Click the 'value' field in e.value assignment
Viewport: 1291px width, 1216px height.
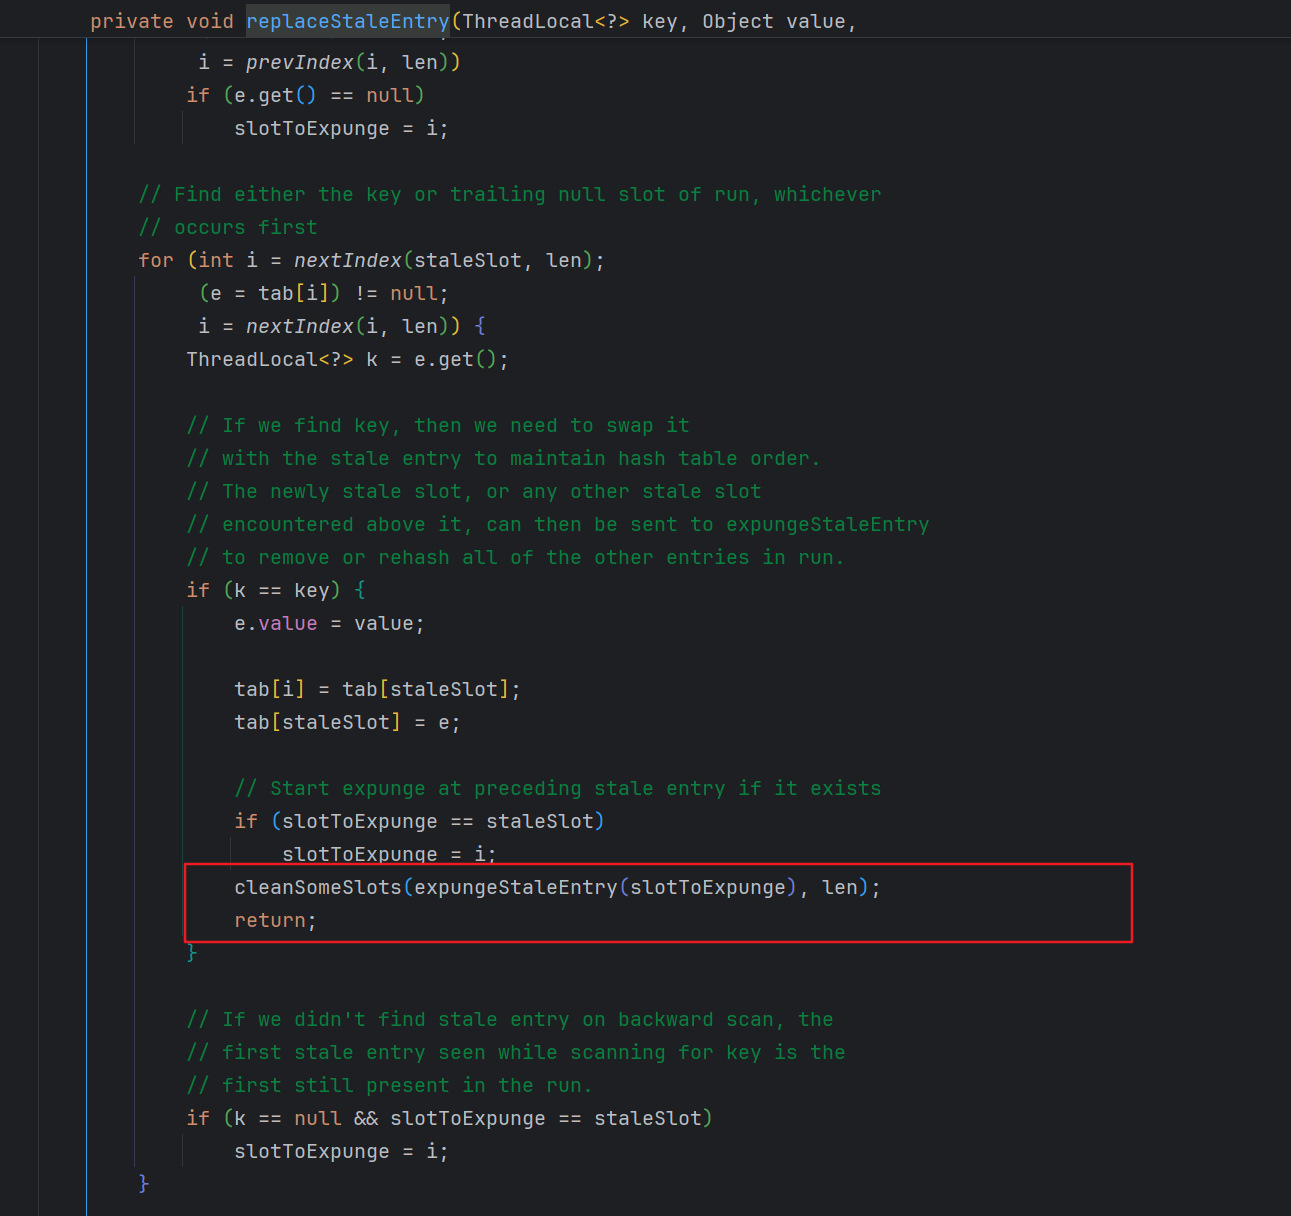288,623
